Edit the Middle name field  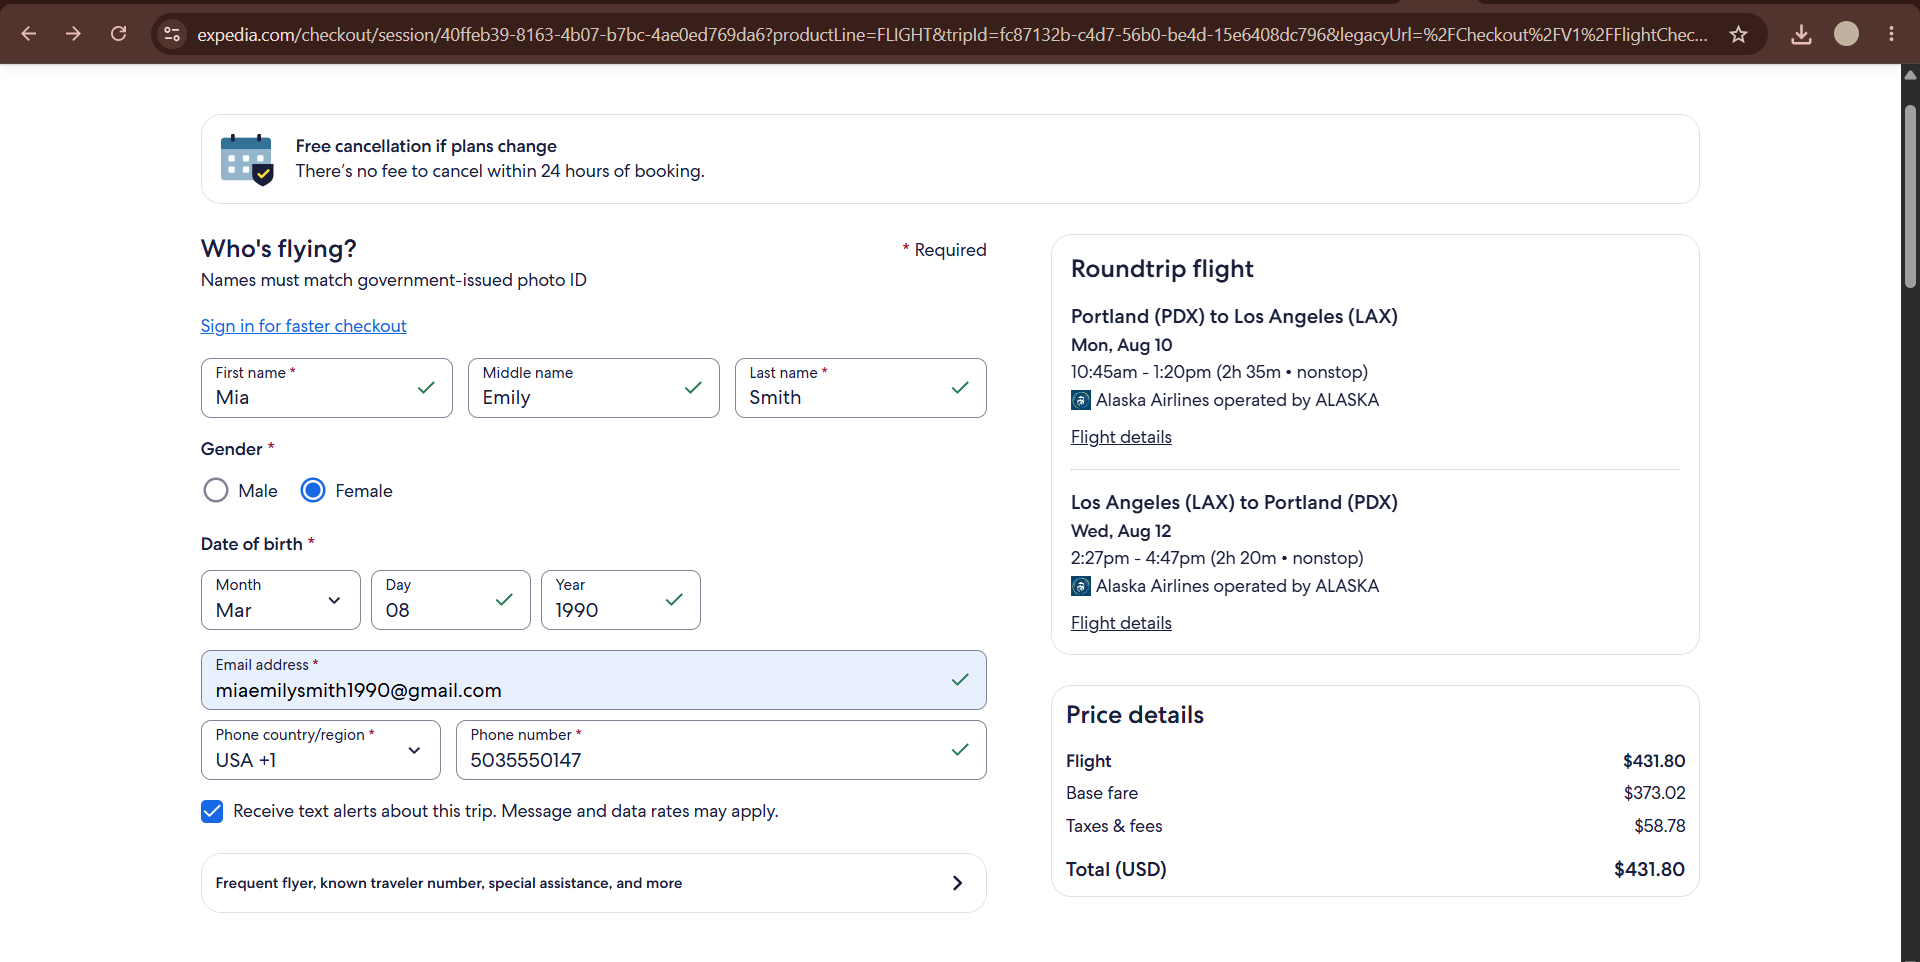pyautogui.click(x=594, y=388)
